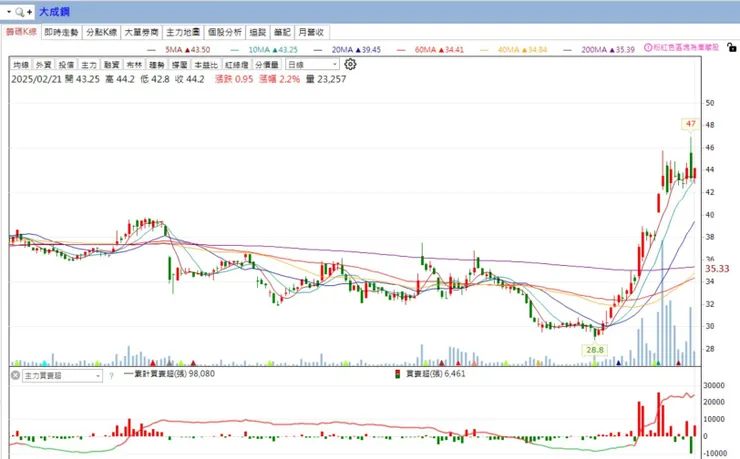The width and height of the screenshot is (740, 459).
Task: Click the 200MA 35.39 legend value
Action: point(608,50)
